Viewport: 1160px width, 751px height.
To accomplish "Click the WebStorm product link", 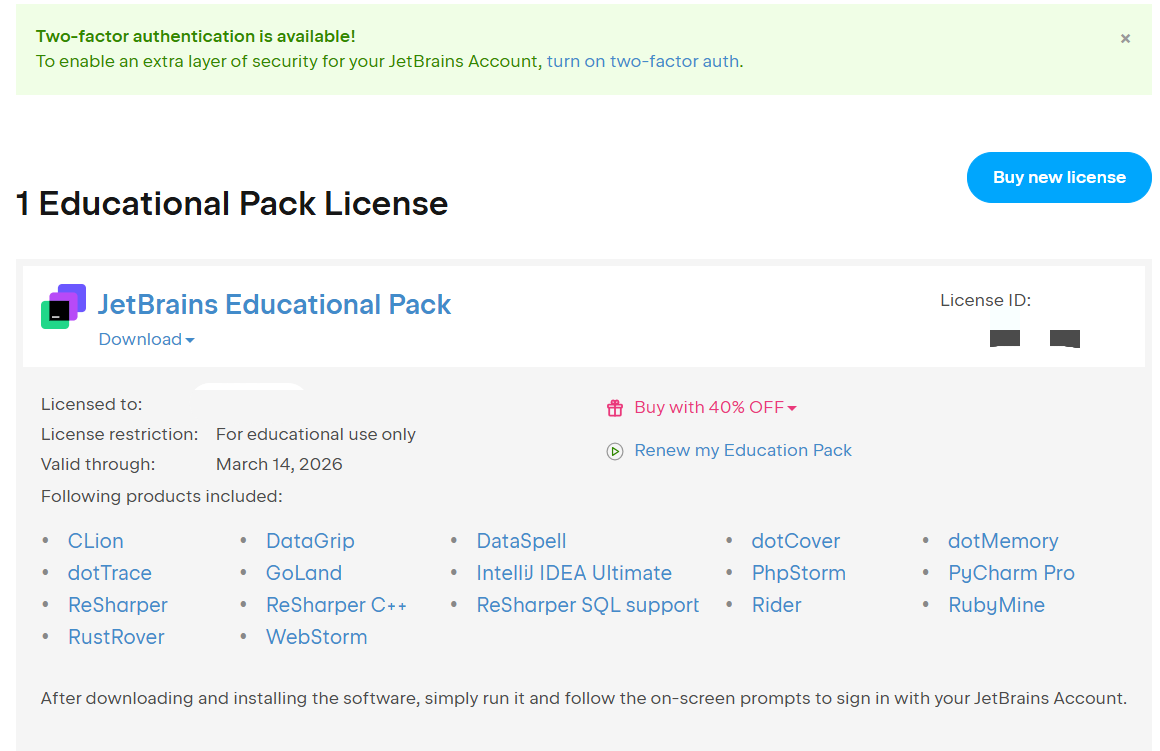I will point(316,637).
